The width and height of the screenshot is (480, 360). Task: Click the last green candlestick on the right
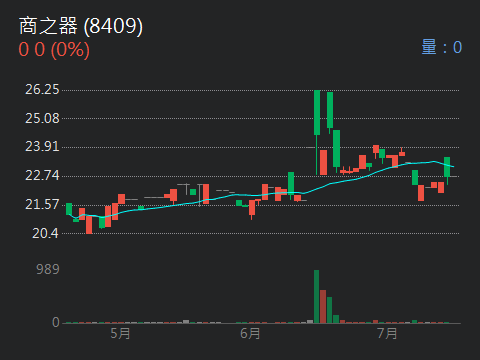pos(447,167)
